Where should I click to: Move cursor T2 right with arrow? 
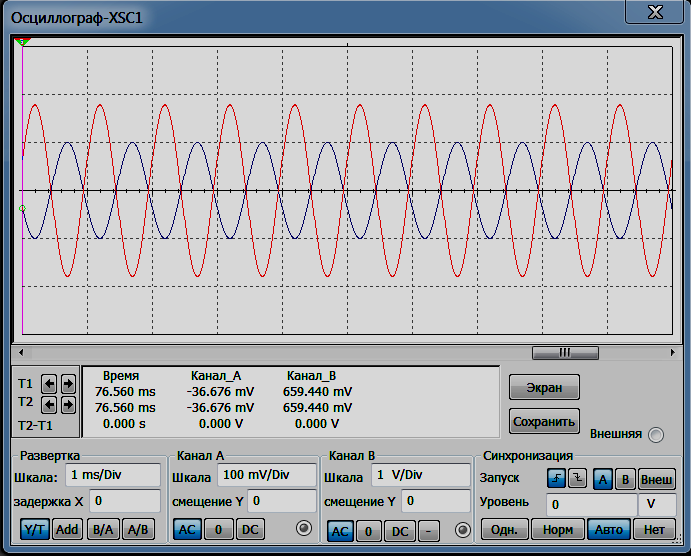click(68, 404)
